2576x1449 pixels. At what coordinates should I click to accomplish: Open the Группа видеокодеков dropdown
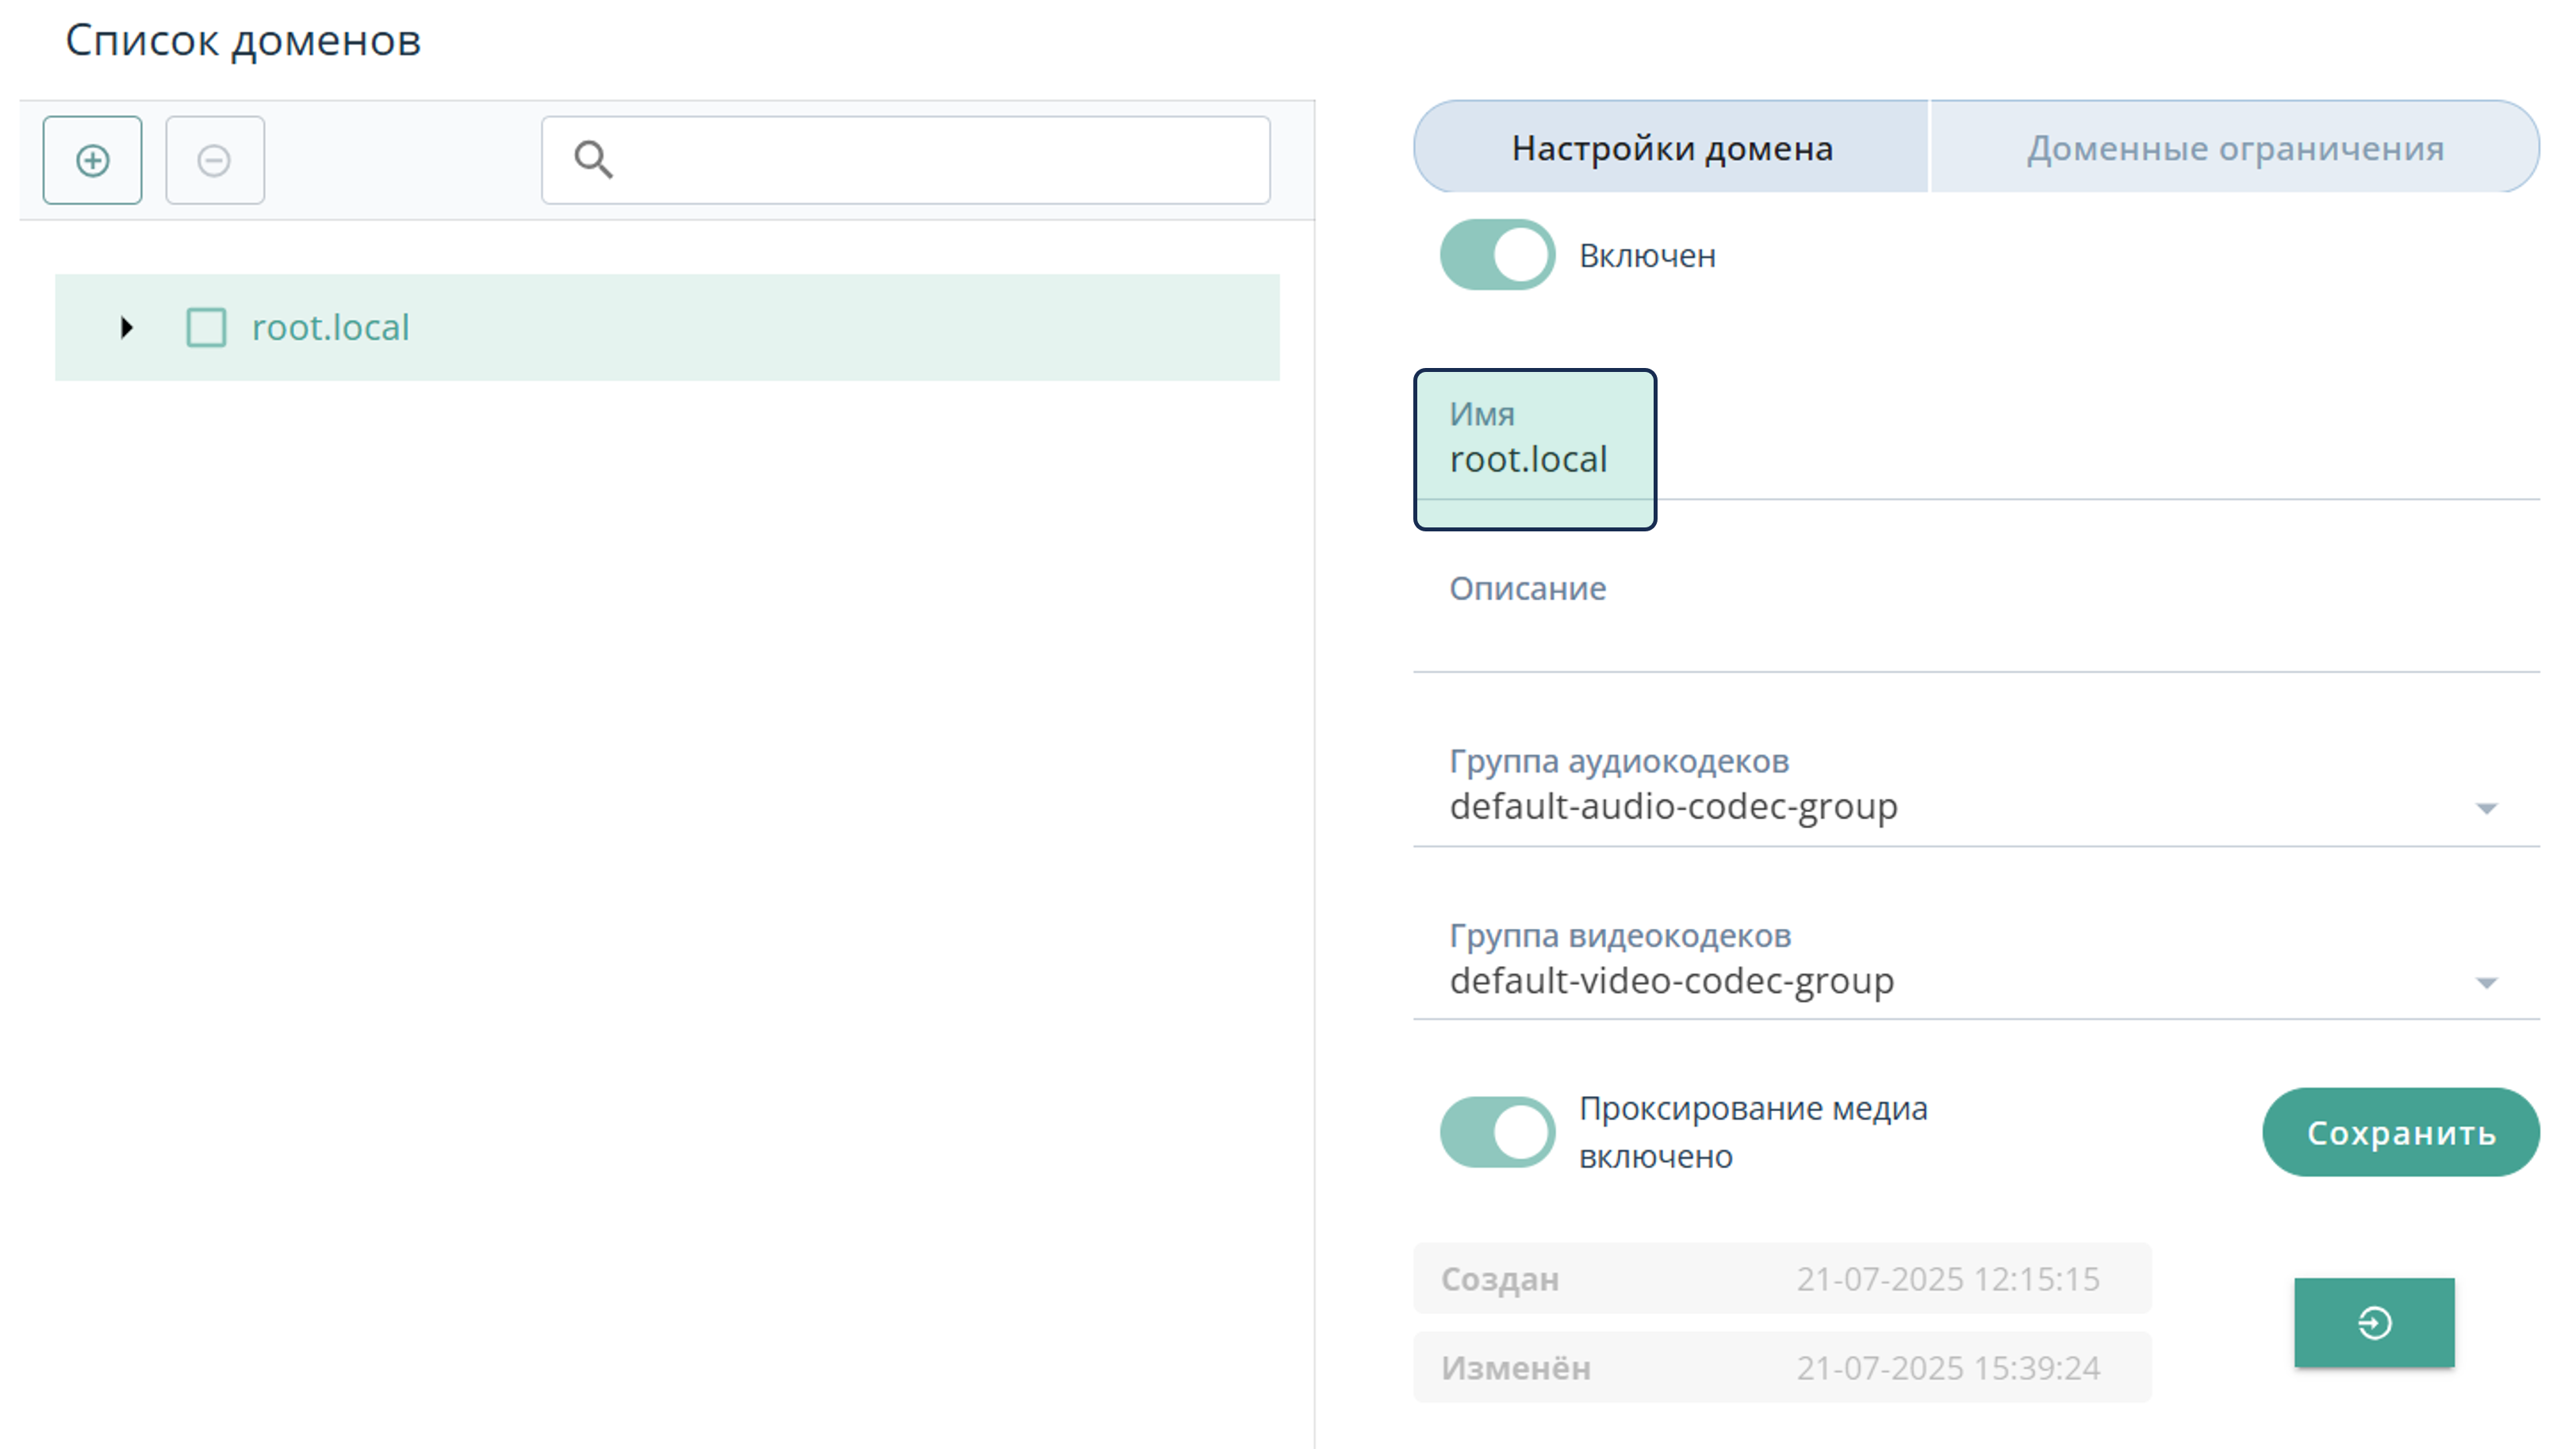[x=2485, y=982]
